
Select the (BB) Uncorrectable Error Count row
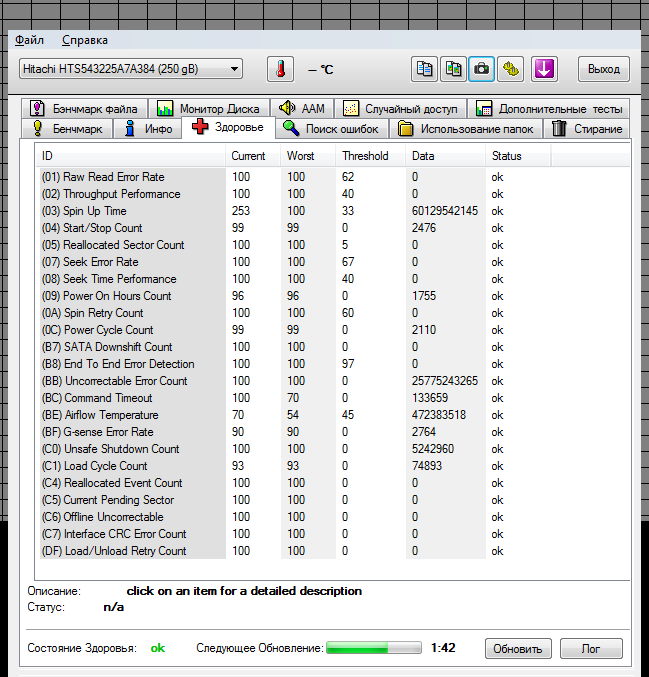click(294, 381)
